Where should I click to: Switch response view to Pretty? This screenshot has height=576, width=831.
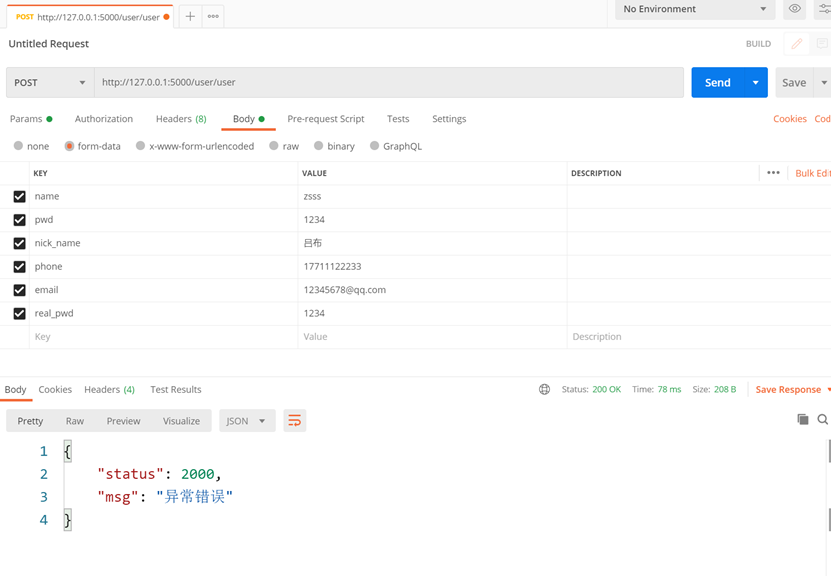coord(30,421)
